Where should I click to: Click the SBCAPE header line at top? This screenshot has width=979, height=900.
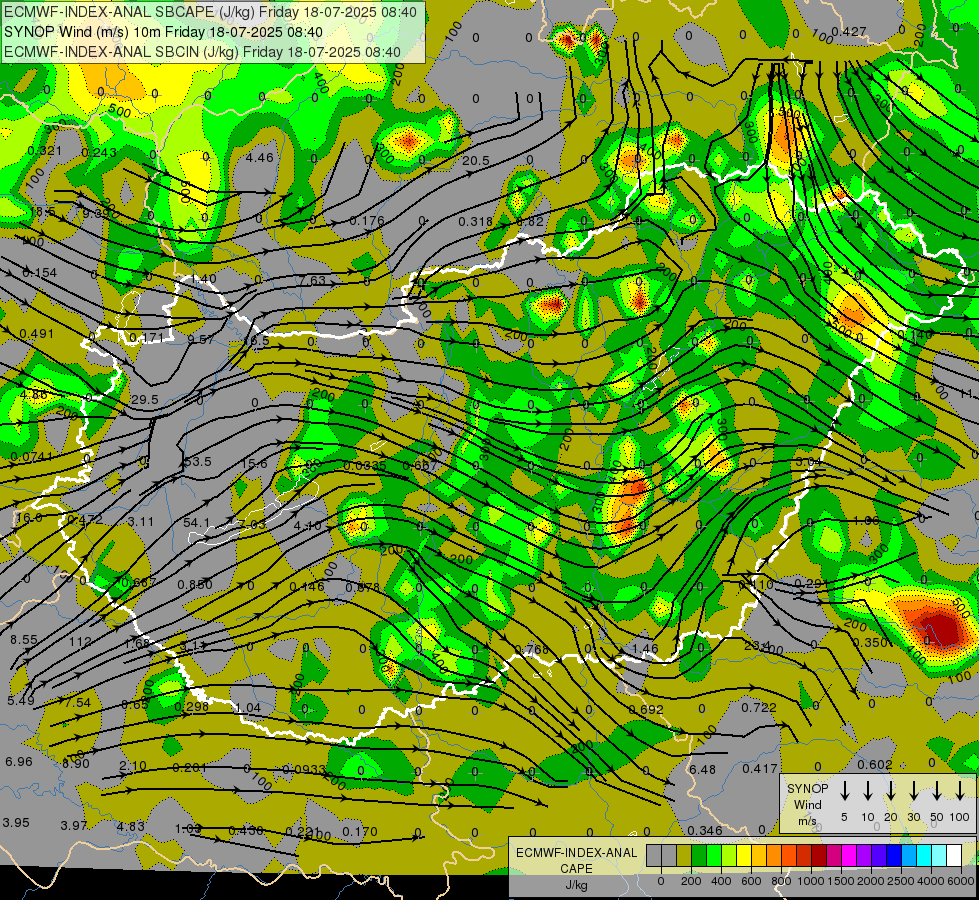coord(210,12)
